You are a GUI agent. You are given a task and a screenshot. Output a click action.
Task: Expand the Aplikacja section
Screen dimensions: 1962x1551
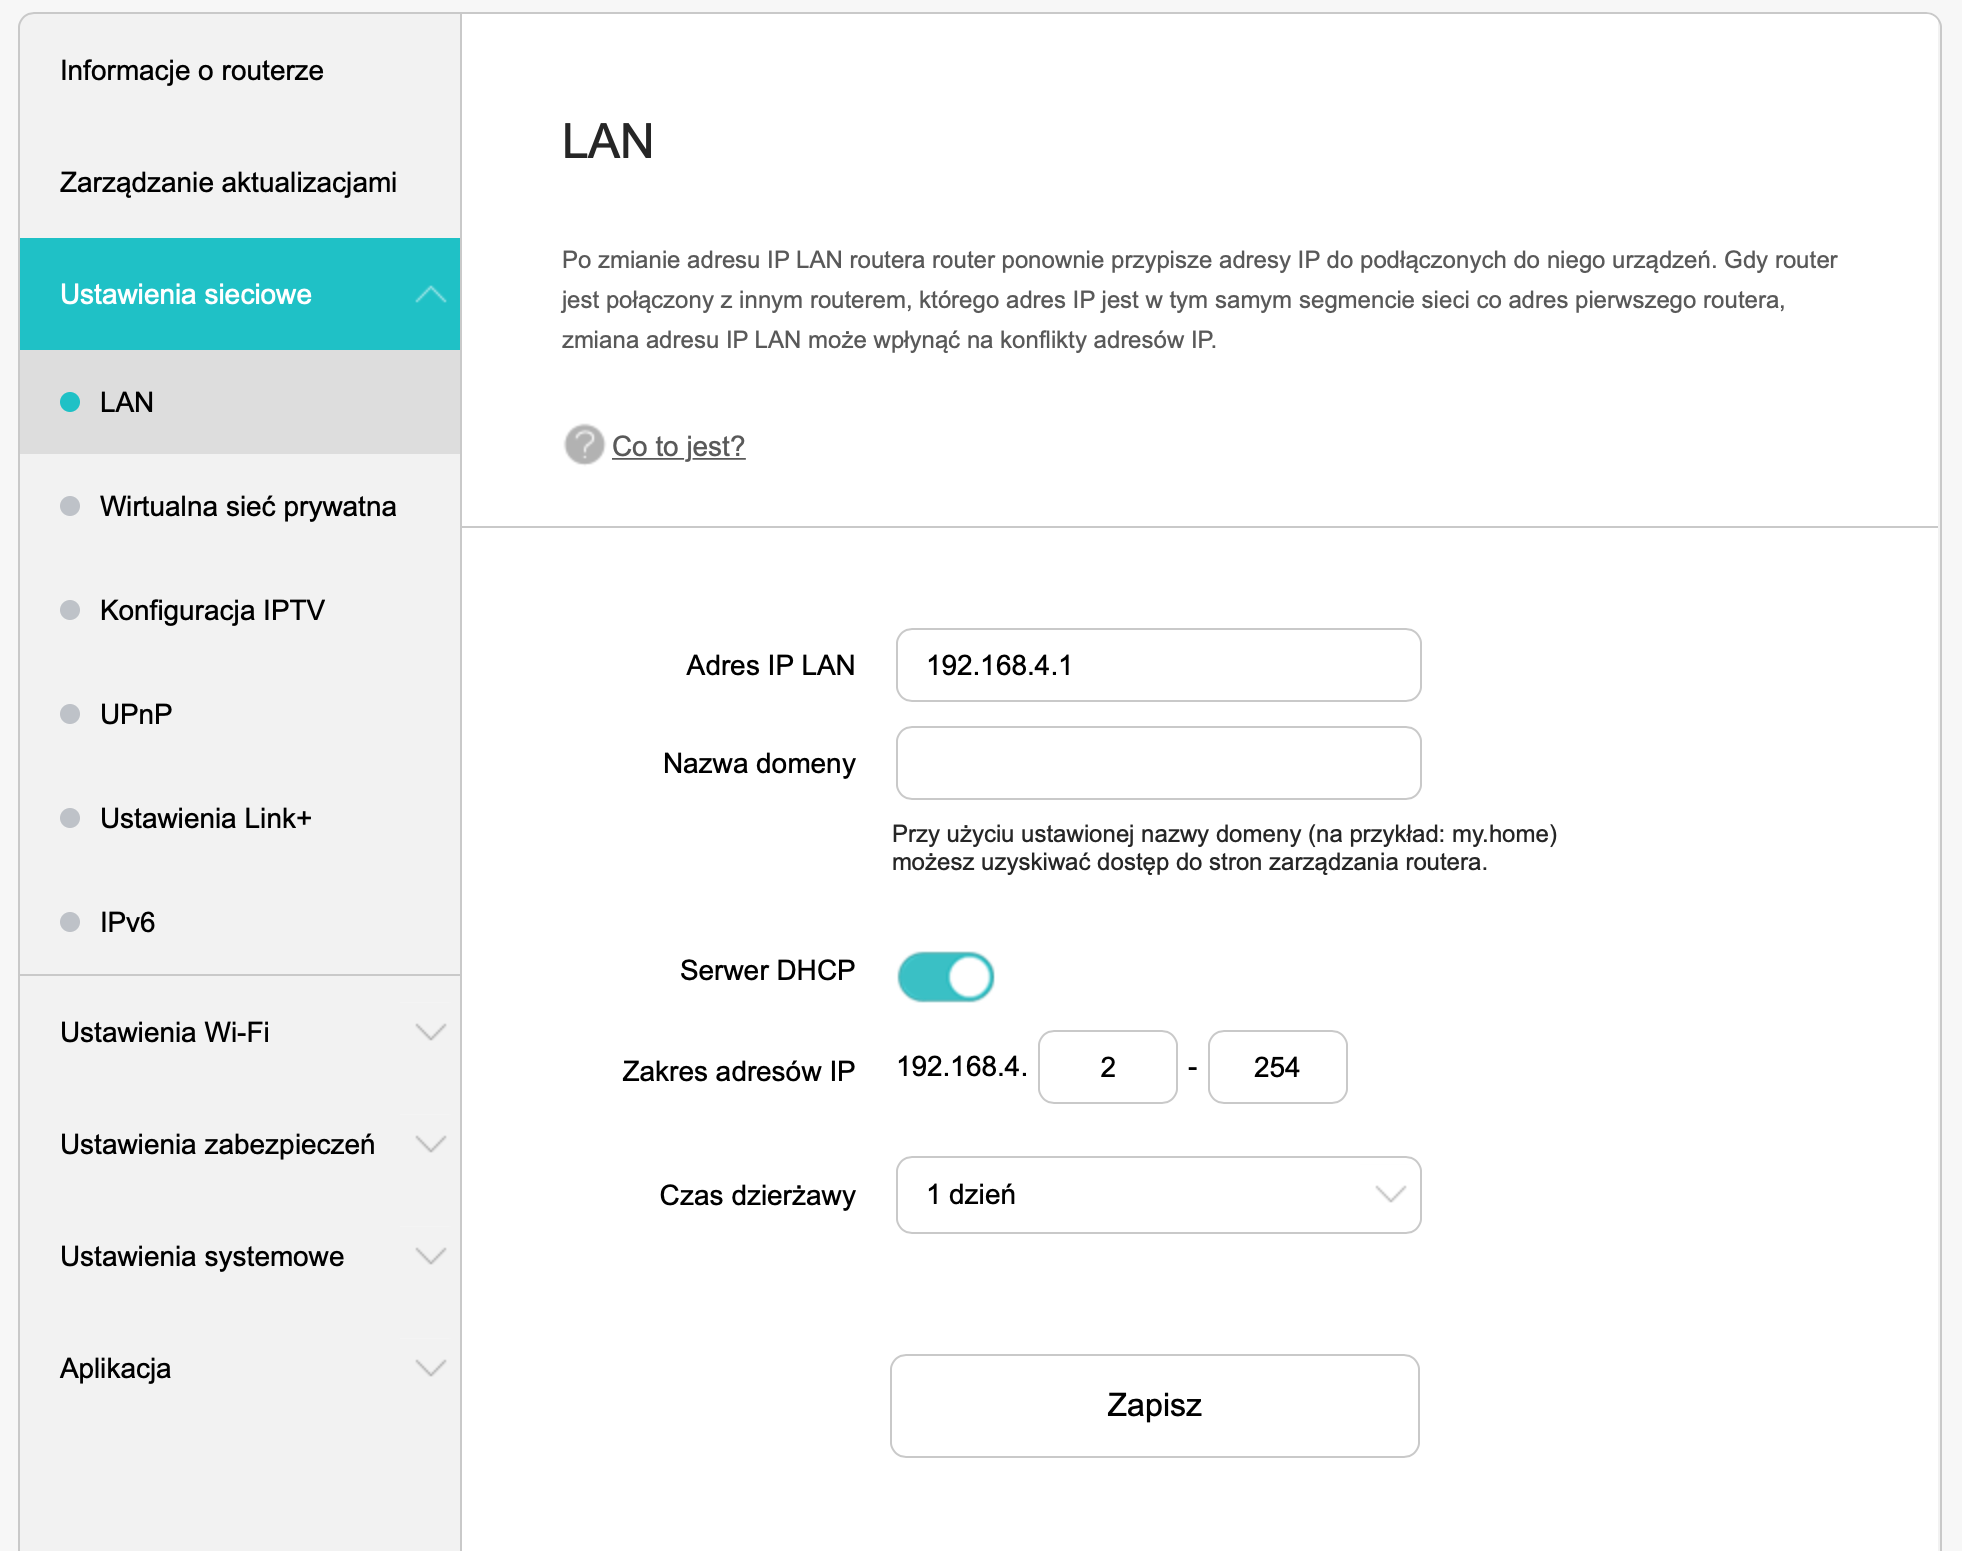(430, 1368)
